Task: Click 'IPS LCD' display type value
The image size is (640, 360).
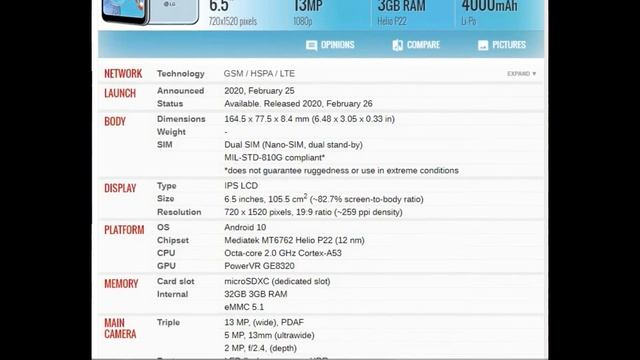Action: click(x=241, y=186)
